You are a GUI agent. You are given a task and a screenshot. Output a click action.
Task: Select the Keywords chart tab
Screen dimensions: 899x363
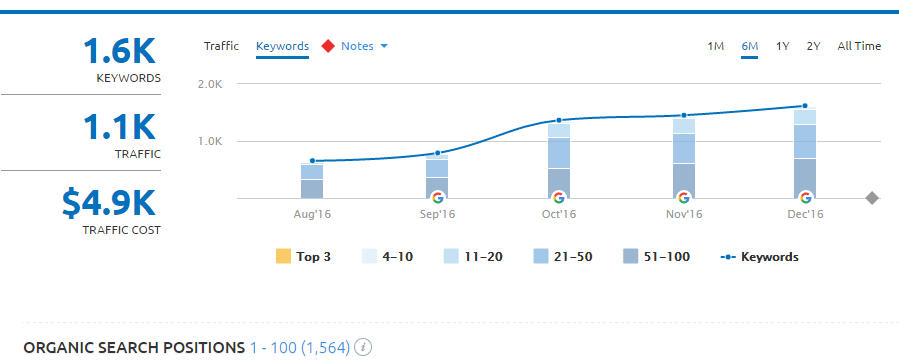coord(282,46)
